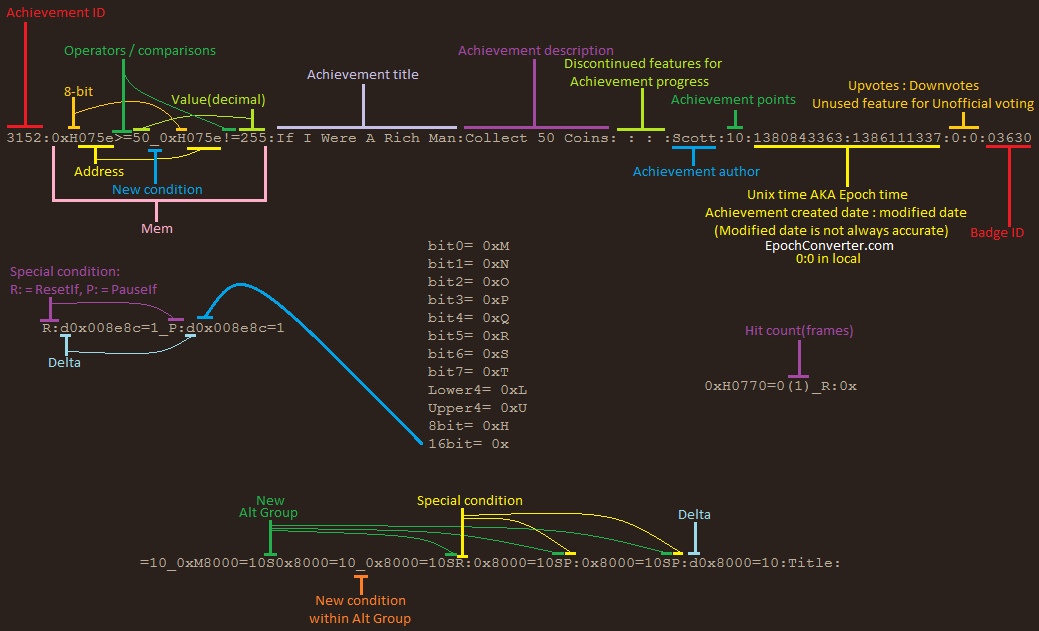Select the 8-bit marker above the address

[x=77, y=90]
